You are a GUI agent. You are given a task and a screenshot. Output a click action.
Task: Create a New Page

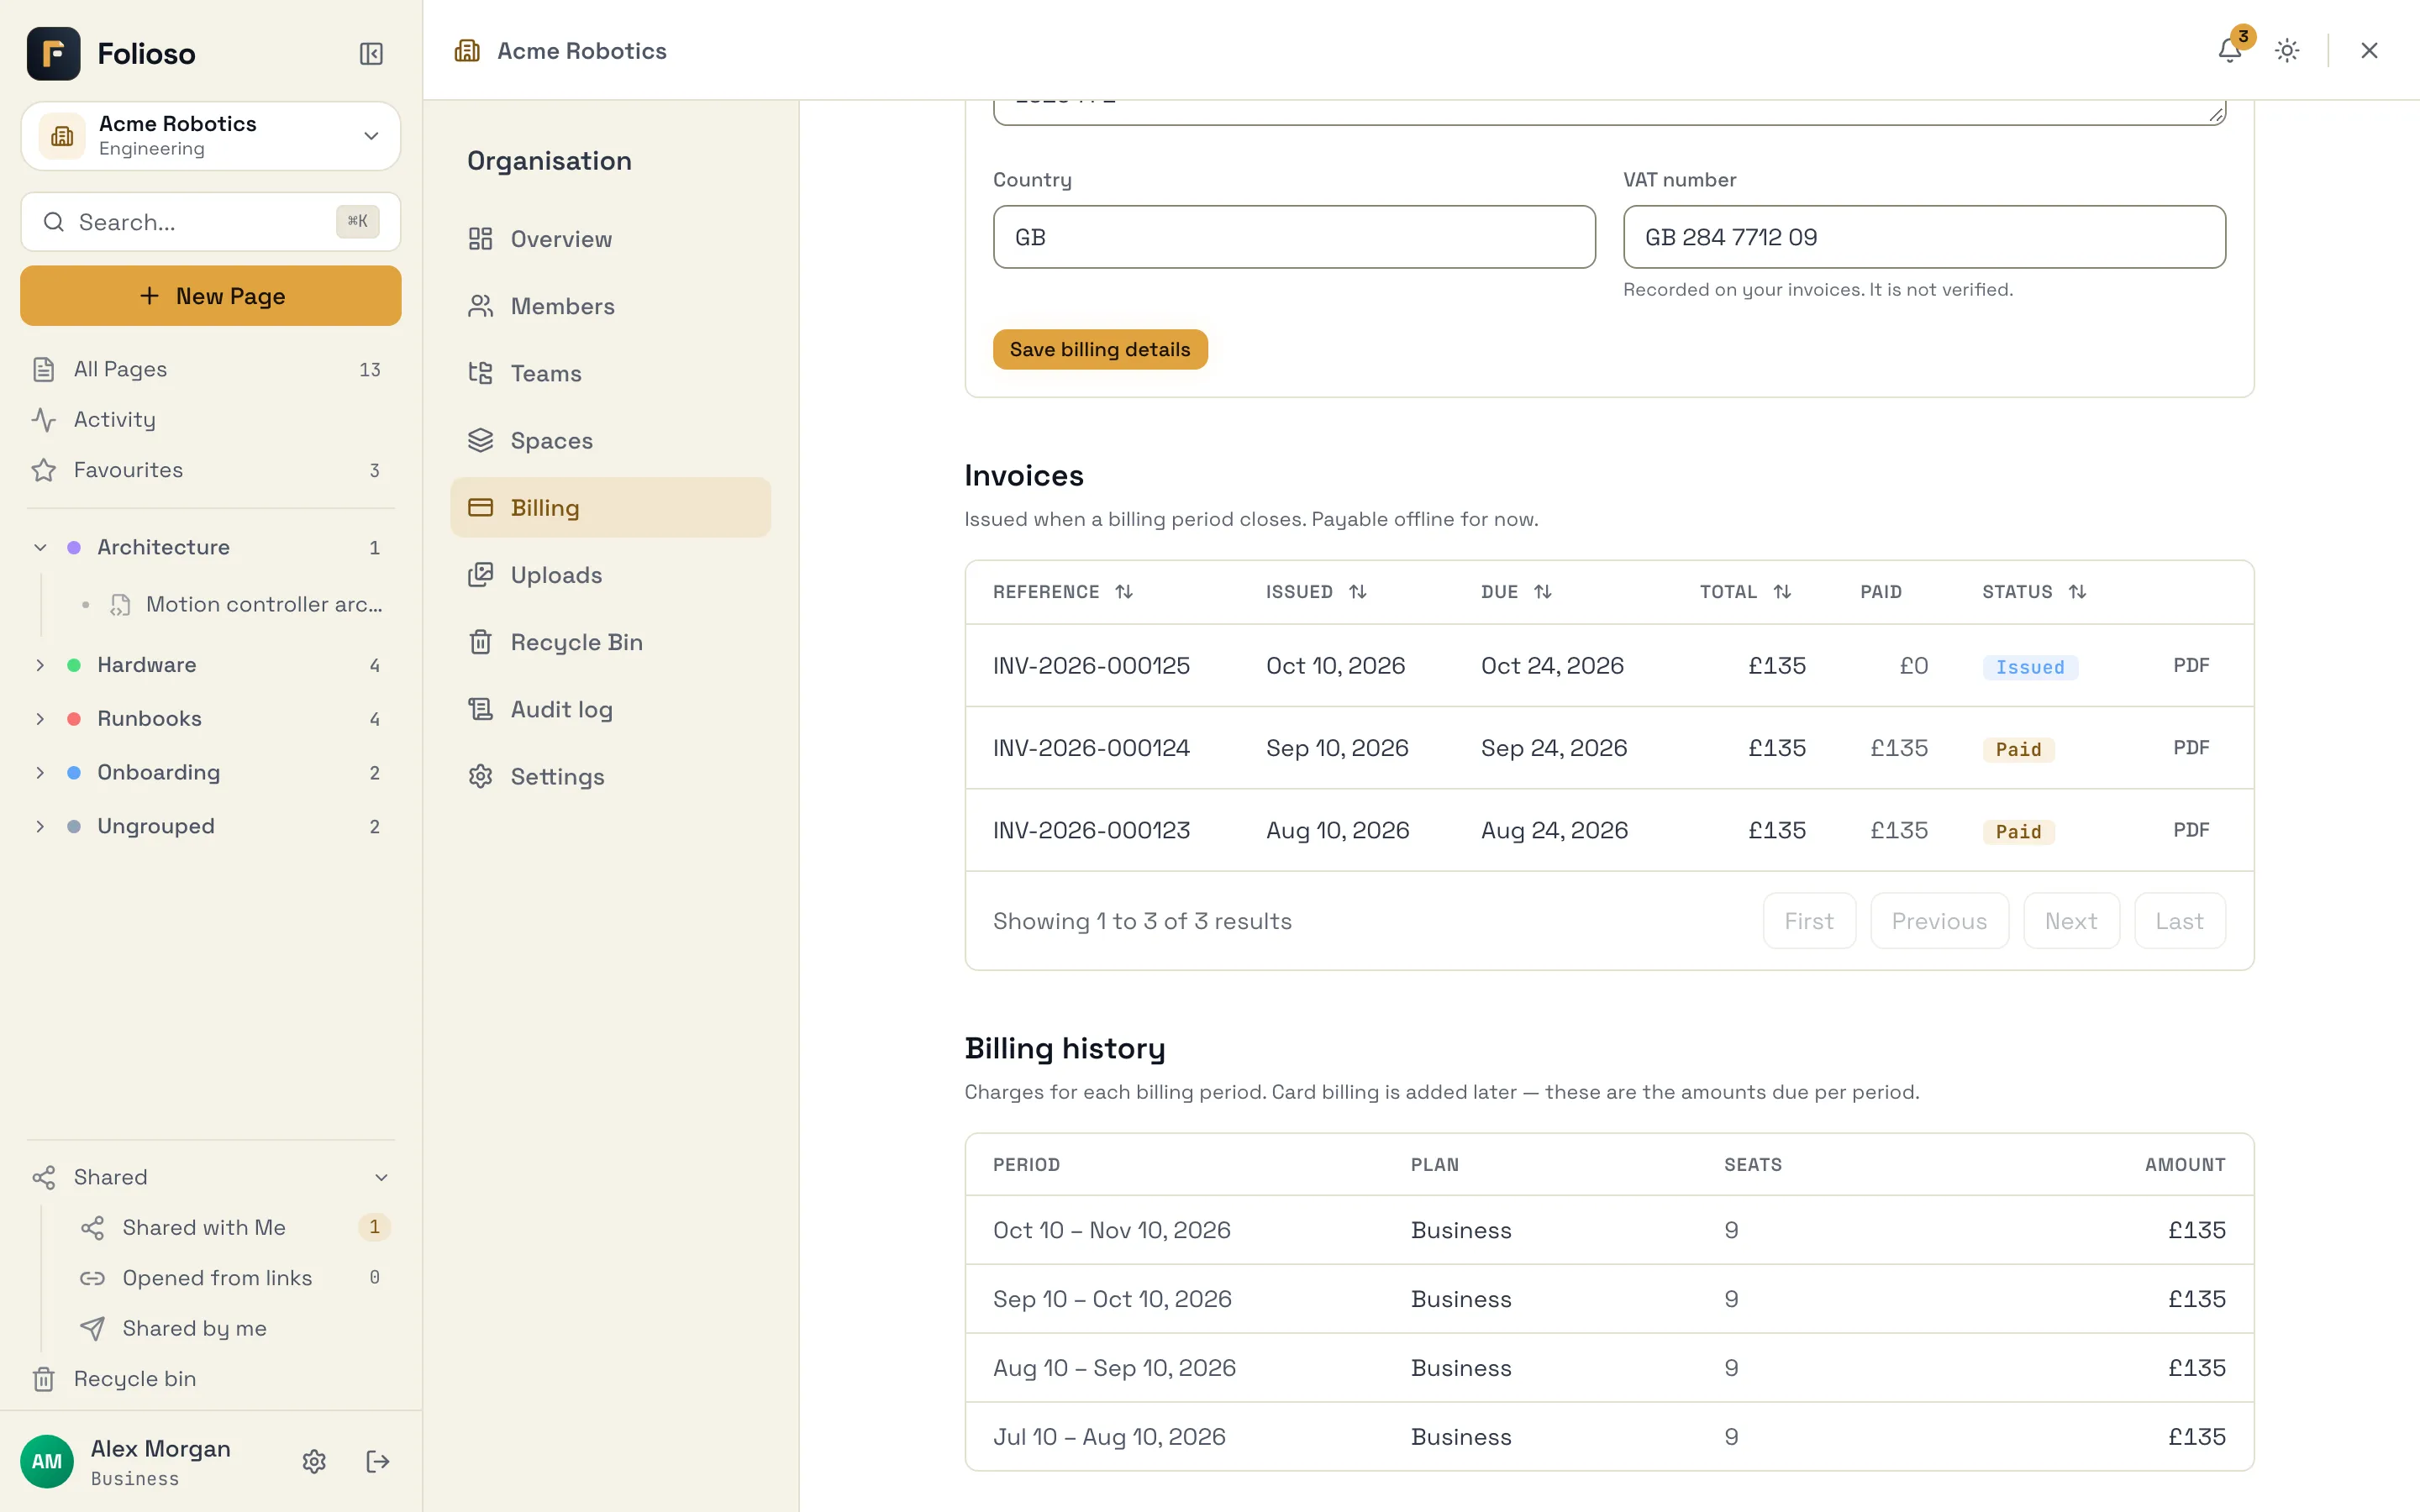click(x=211, y=296)
